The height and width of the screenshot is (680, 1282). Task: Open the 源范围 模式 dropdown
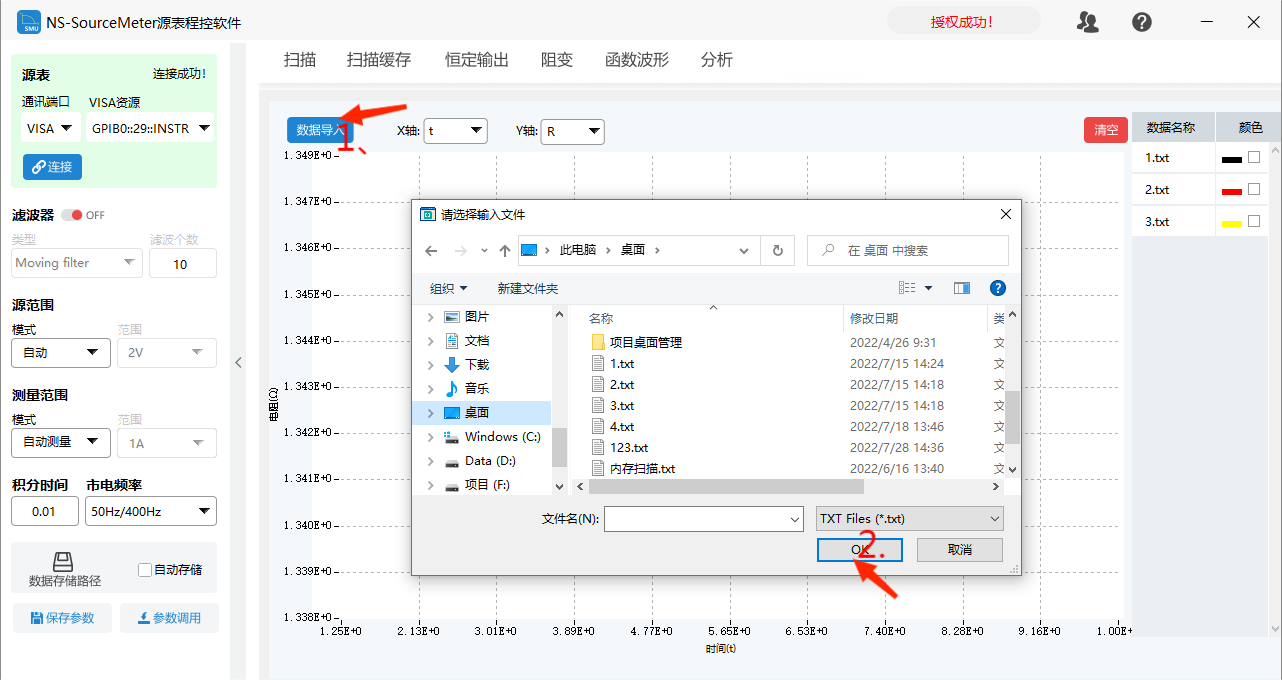(61, 352)
